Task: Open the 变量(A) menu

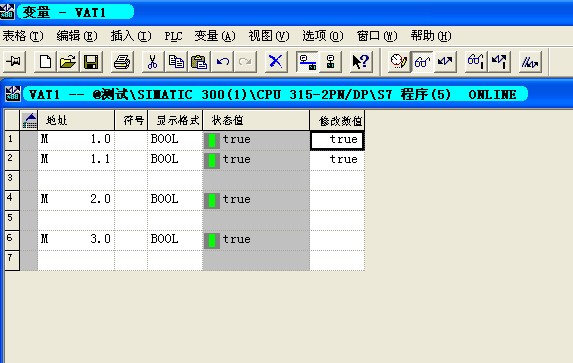Action: [x=215, y=36]
